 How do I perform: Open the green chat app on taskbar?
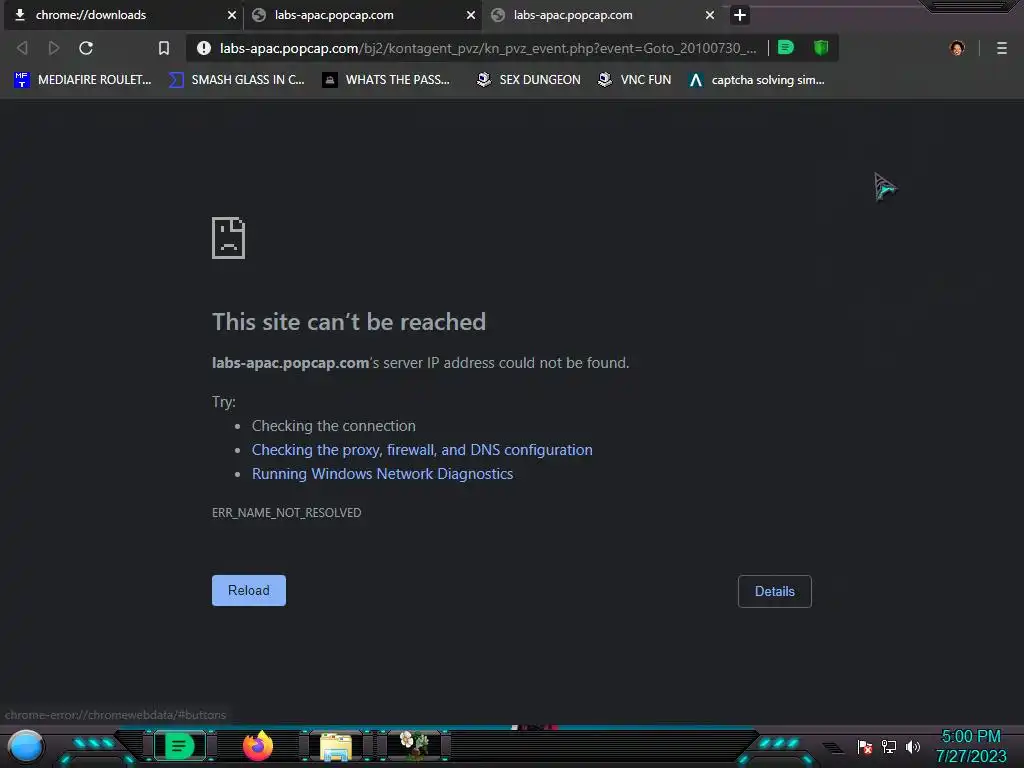(180, 746)
